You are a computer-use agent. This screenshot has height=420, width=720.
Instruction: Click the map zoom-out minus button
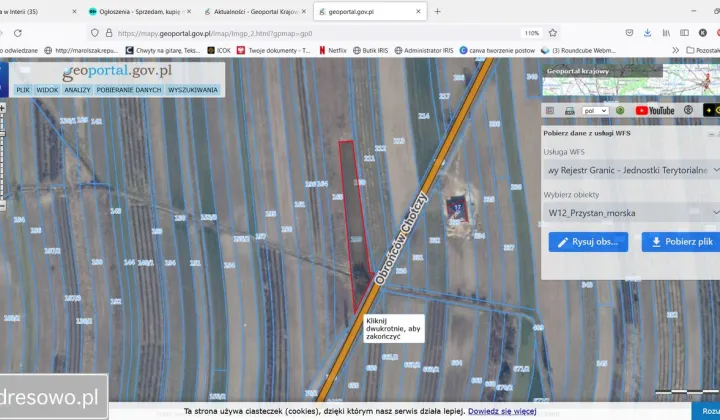click(2, 206)
